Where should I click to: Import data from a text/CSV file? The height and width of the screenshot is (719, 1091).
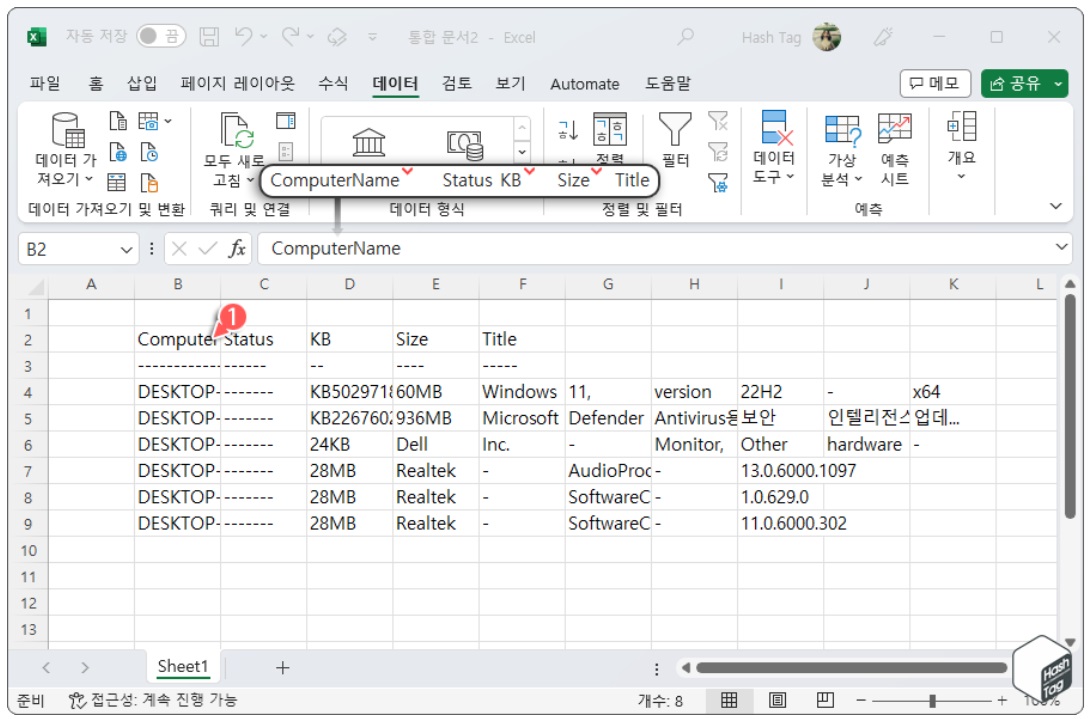coord(118,121)
